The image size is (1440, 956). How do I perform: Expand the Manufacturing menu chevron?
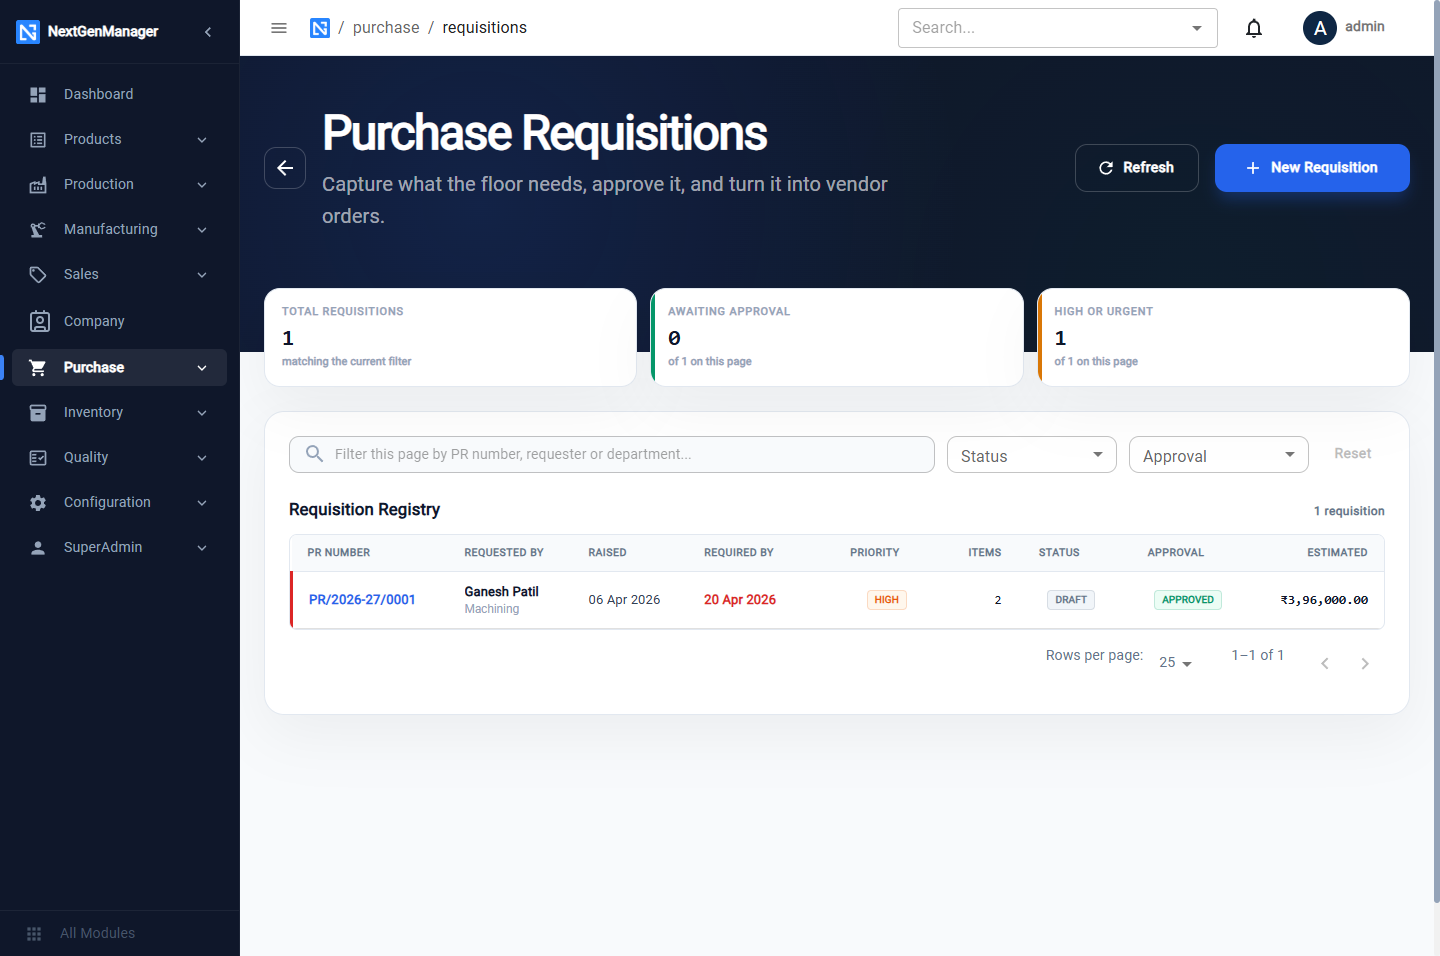tap(202, 230)
